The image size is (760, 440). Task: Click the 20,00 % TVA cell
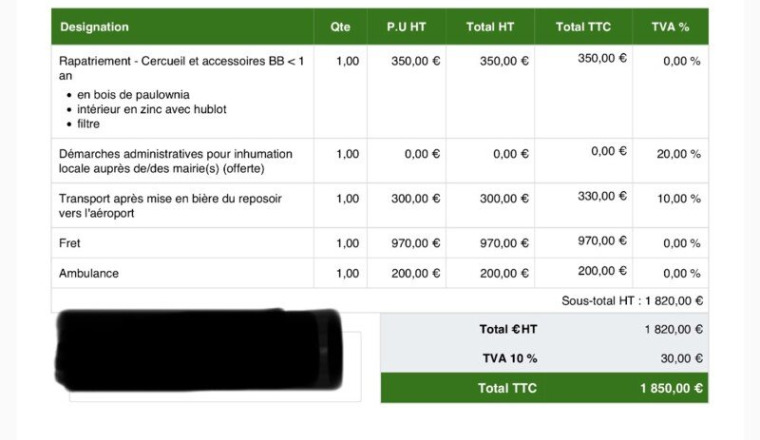point(679,154)
